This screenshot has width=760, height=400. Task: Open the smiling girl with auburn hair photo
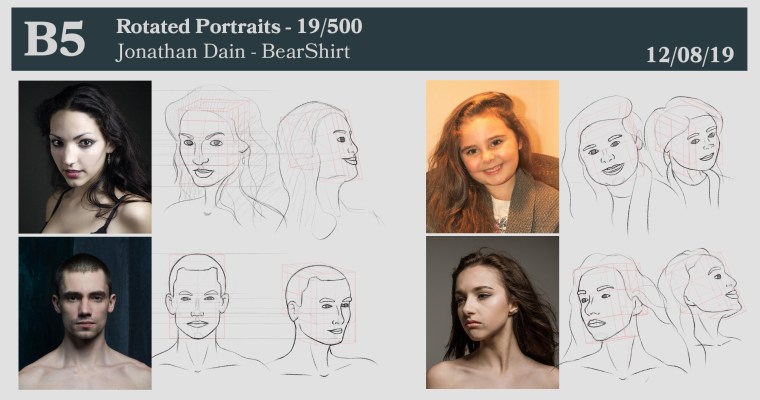pos(492,157)
